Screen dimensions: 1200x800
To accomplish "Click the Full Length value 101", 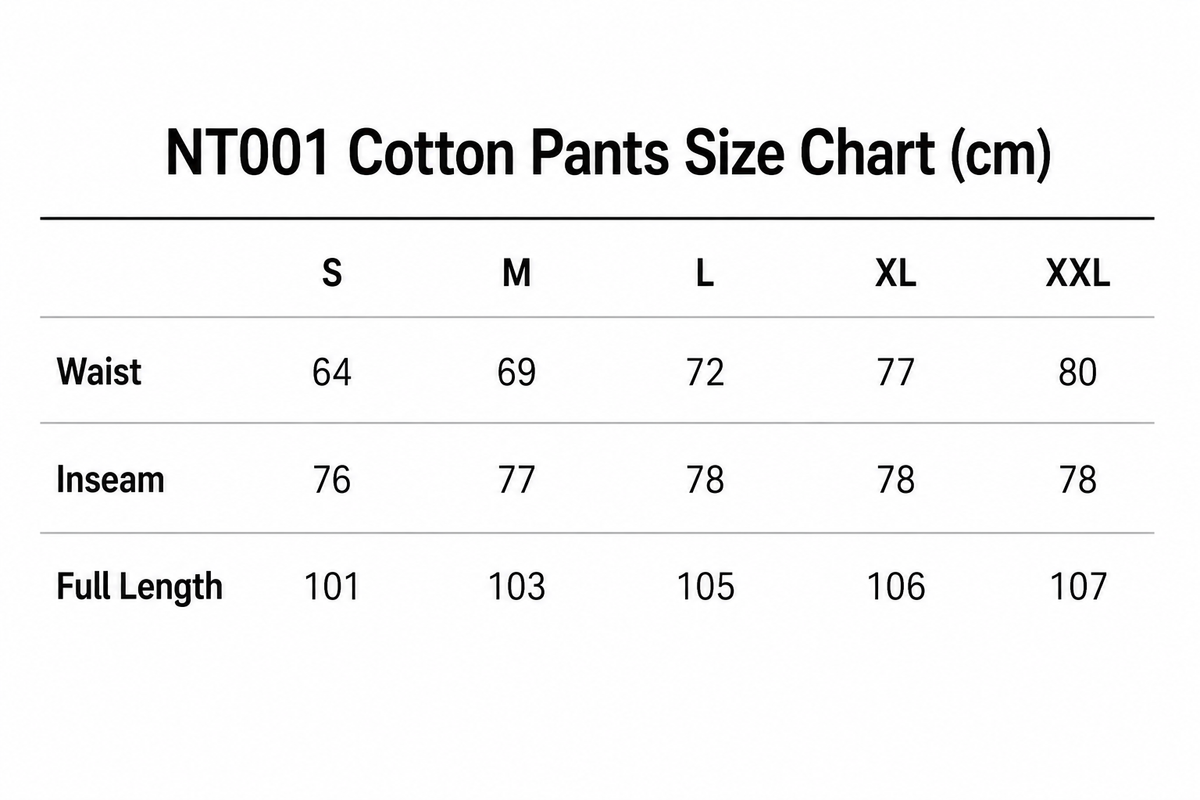I will (x=332, y=586).
